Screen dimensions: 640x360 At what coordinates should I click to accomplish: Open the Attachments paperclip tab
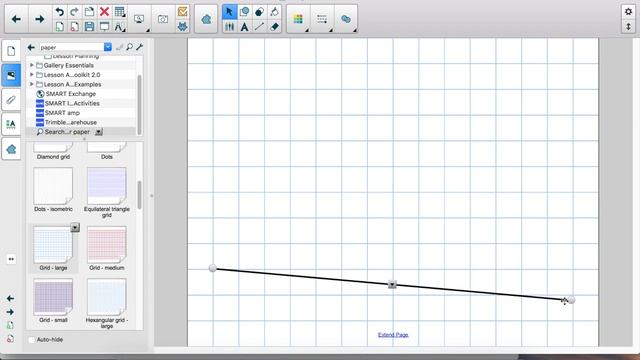click(x=11, y=100)
